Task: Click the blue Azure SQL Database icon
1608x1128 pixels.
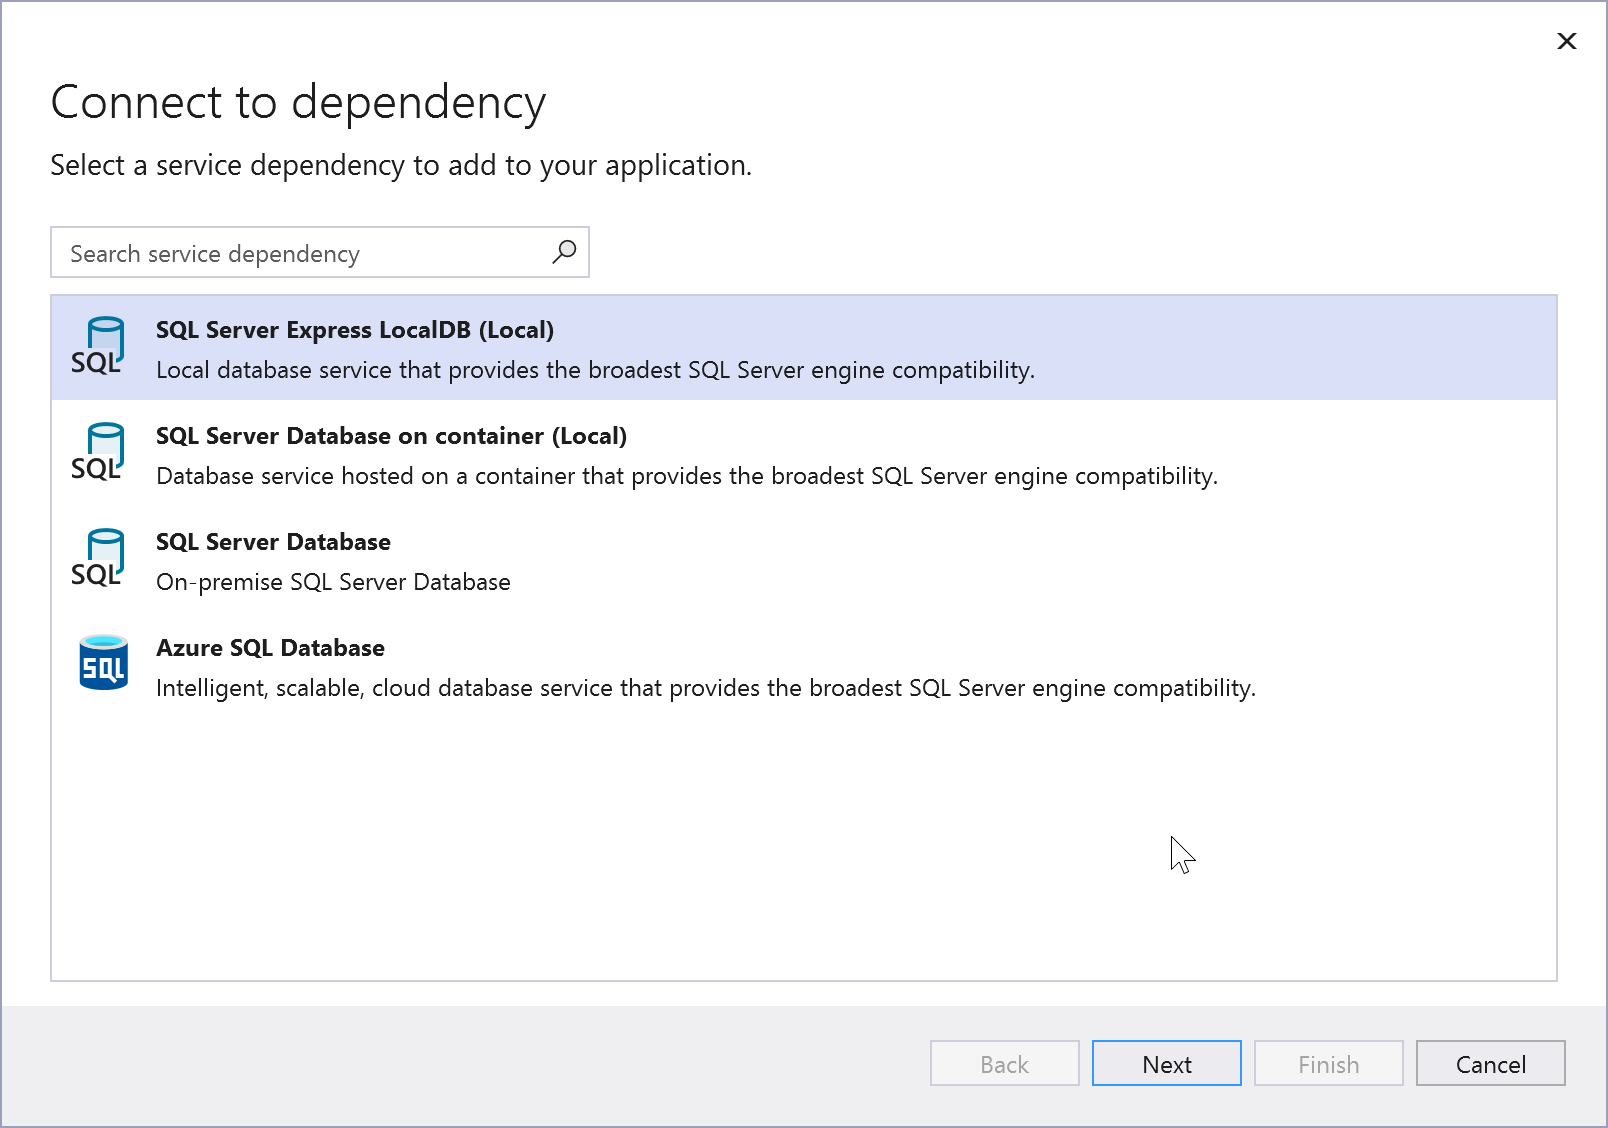Action: (x=102, y=662)
